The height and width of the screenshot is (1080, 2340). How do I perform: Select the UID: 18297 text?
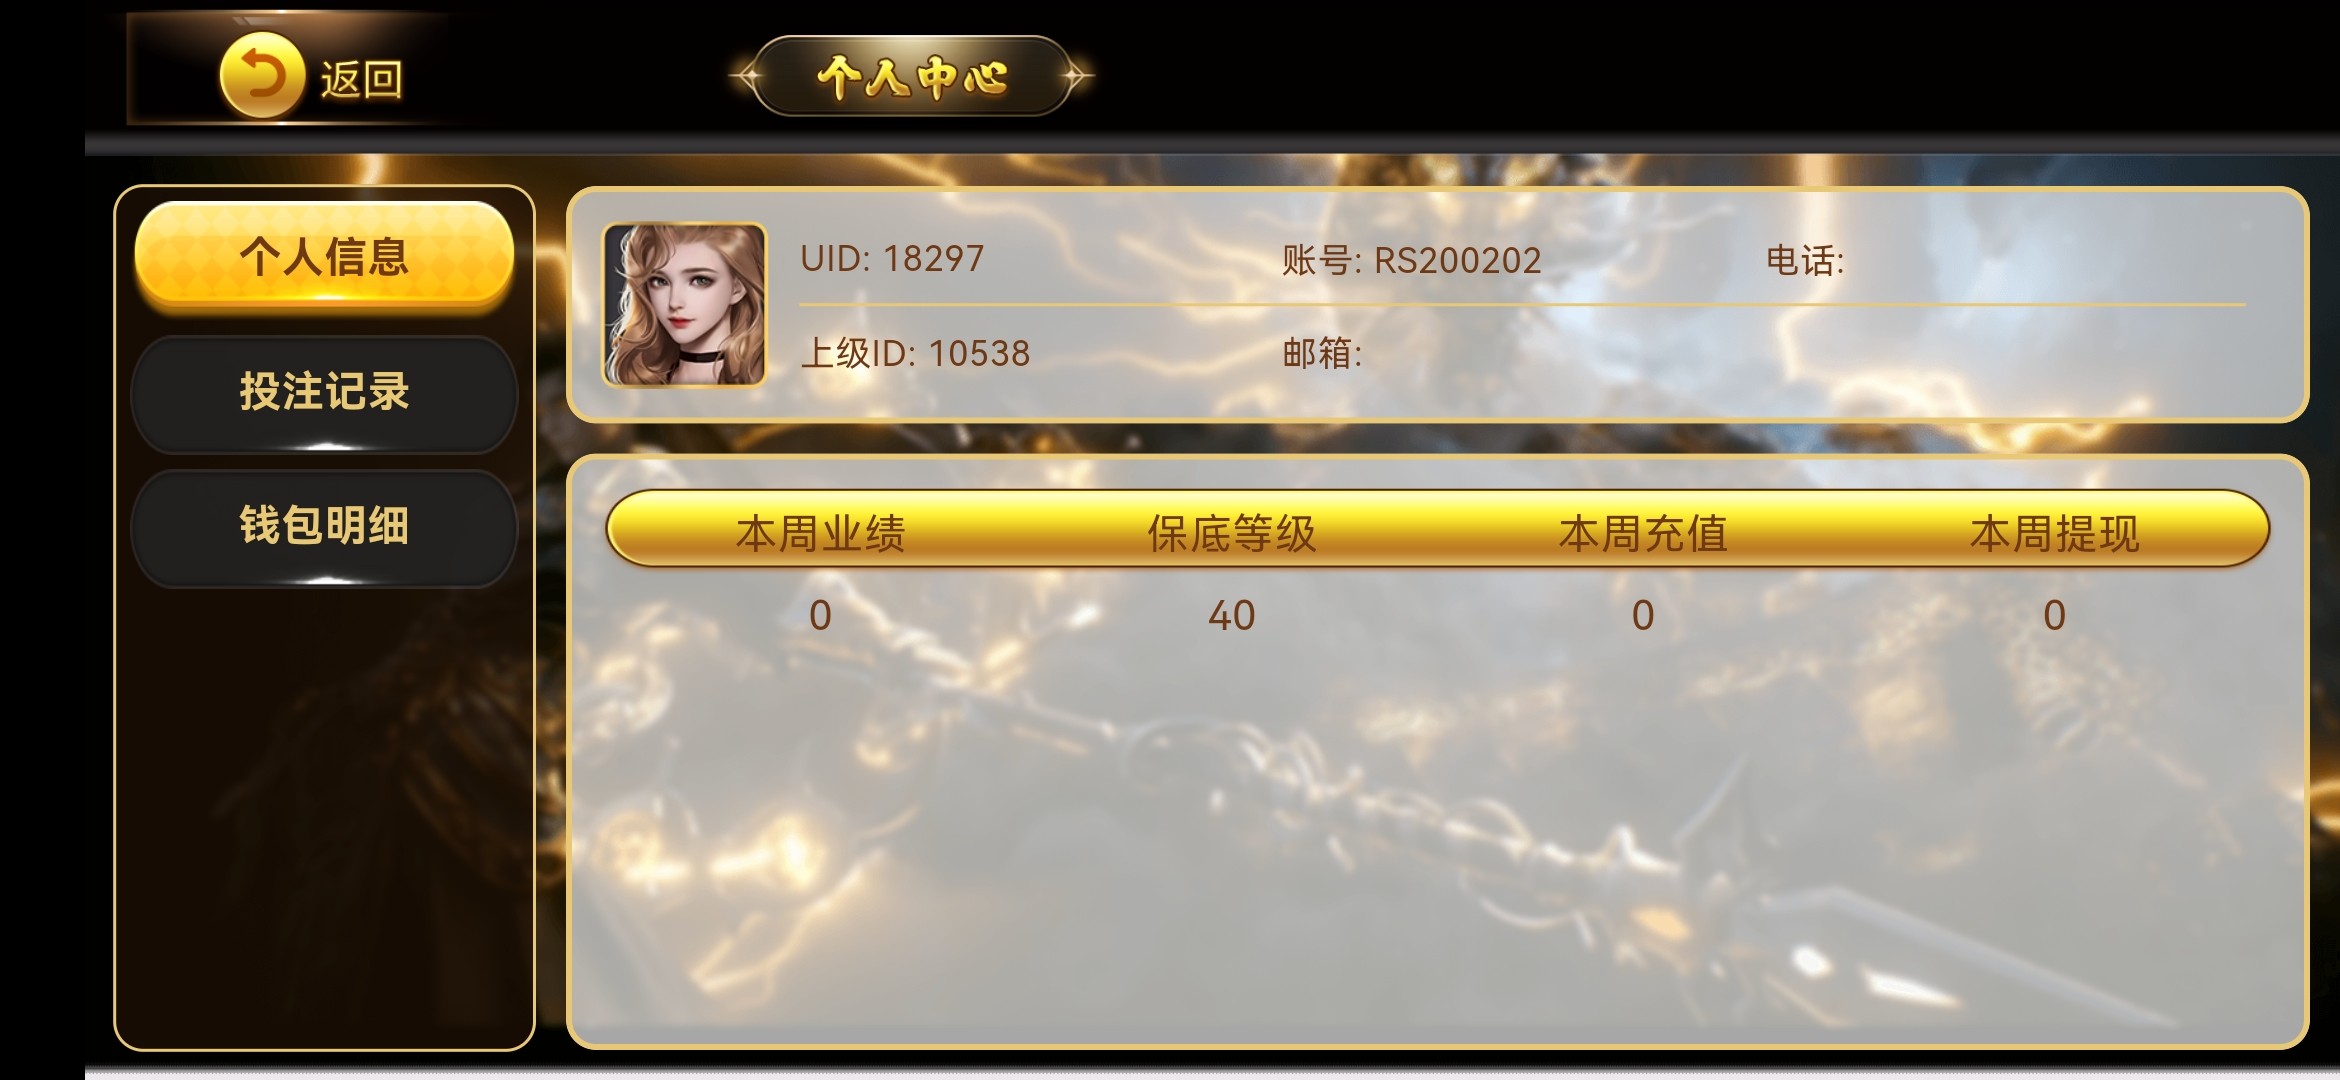coord(892,259)
